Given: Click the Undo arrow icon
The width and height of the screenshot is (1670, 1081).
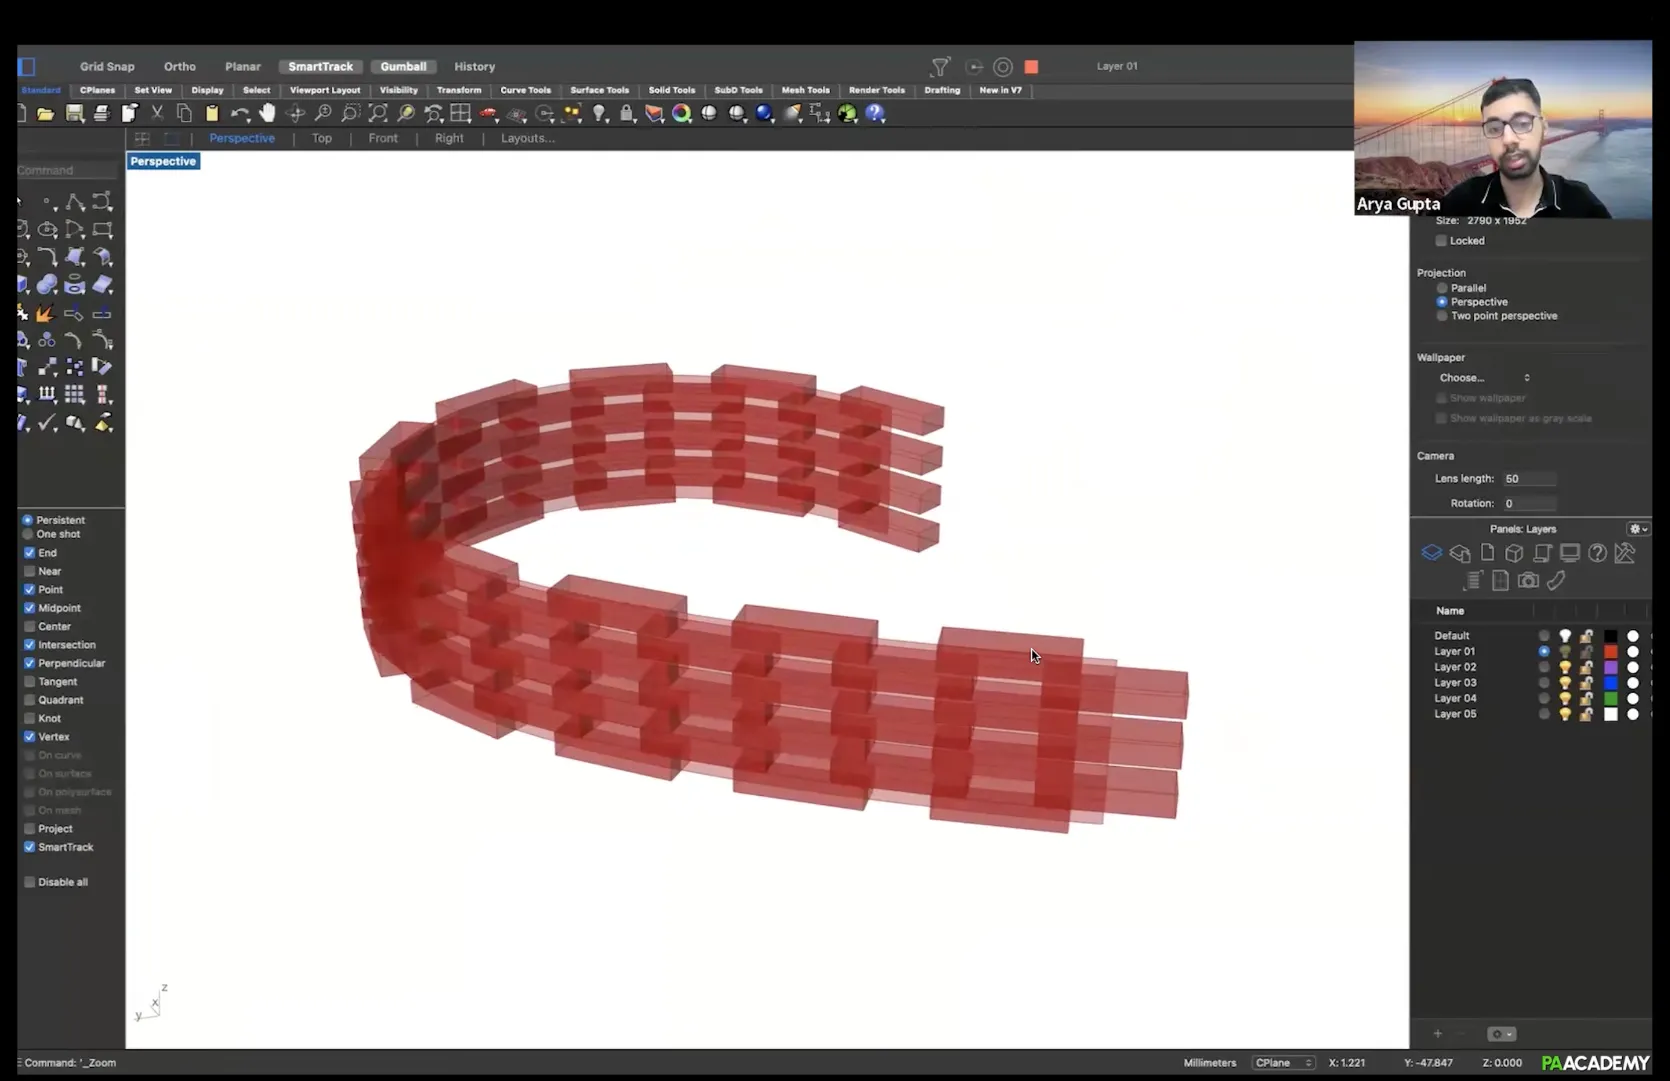Looking at the screenshot, I should (x=239, y=114).
